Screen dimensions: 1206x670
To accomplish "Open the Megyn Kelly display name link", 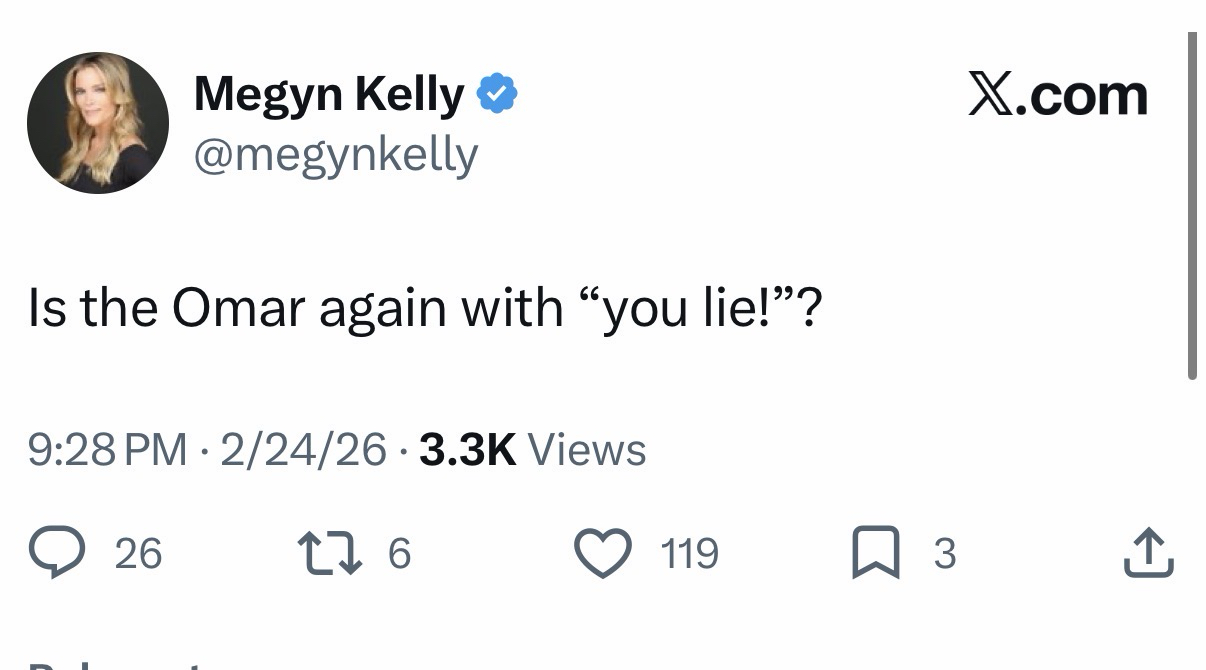I will [x=329, y=94].
